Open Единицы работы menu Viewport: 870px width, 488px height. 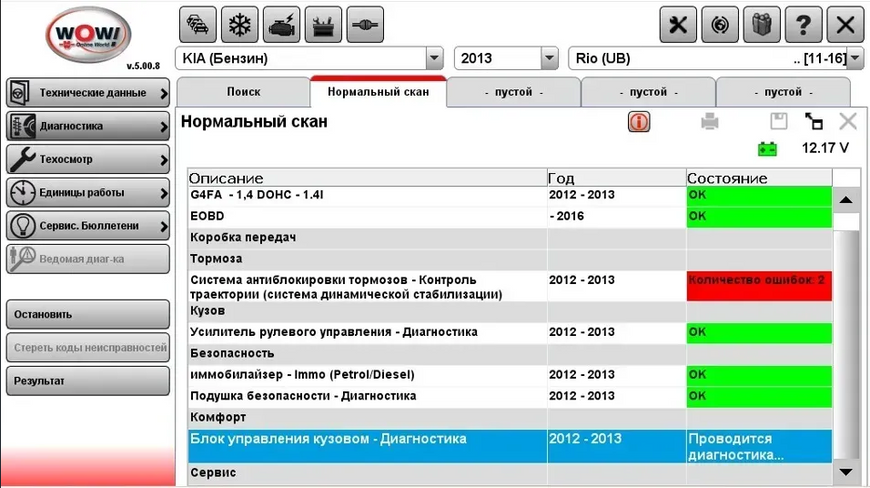88,192
